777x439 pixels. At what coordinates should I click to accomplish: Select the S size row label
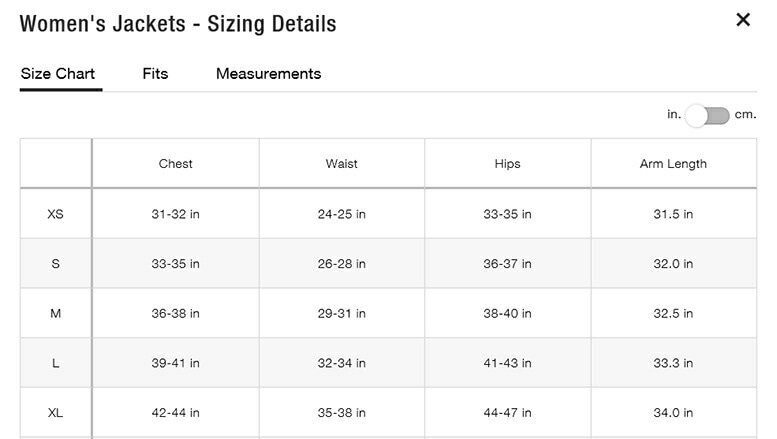56,264
